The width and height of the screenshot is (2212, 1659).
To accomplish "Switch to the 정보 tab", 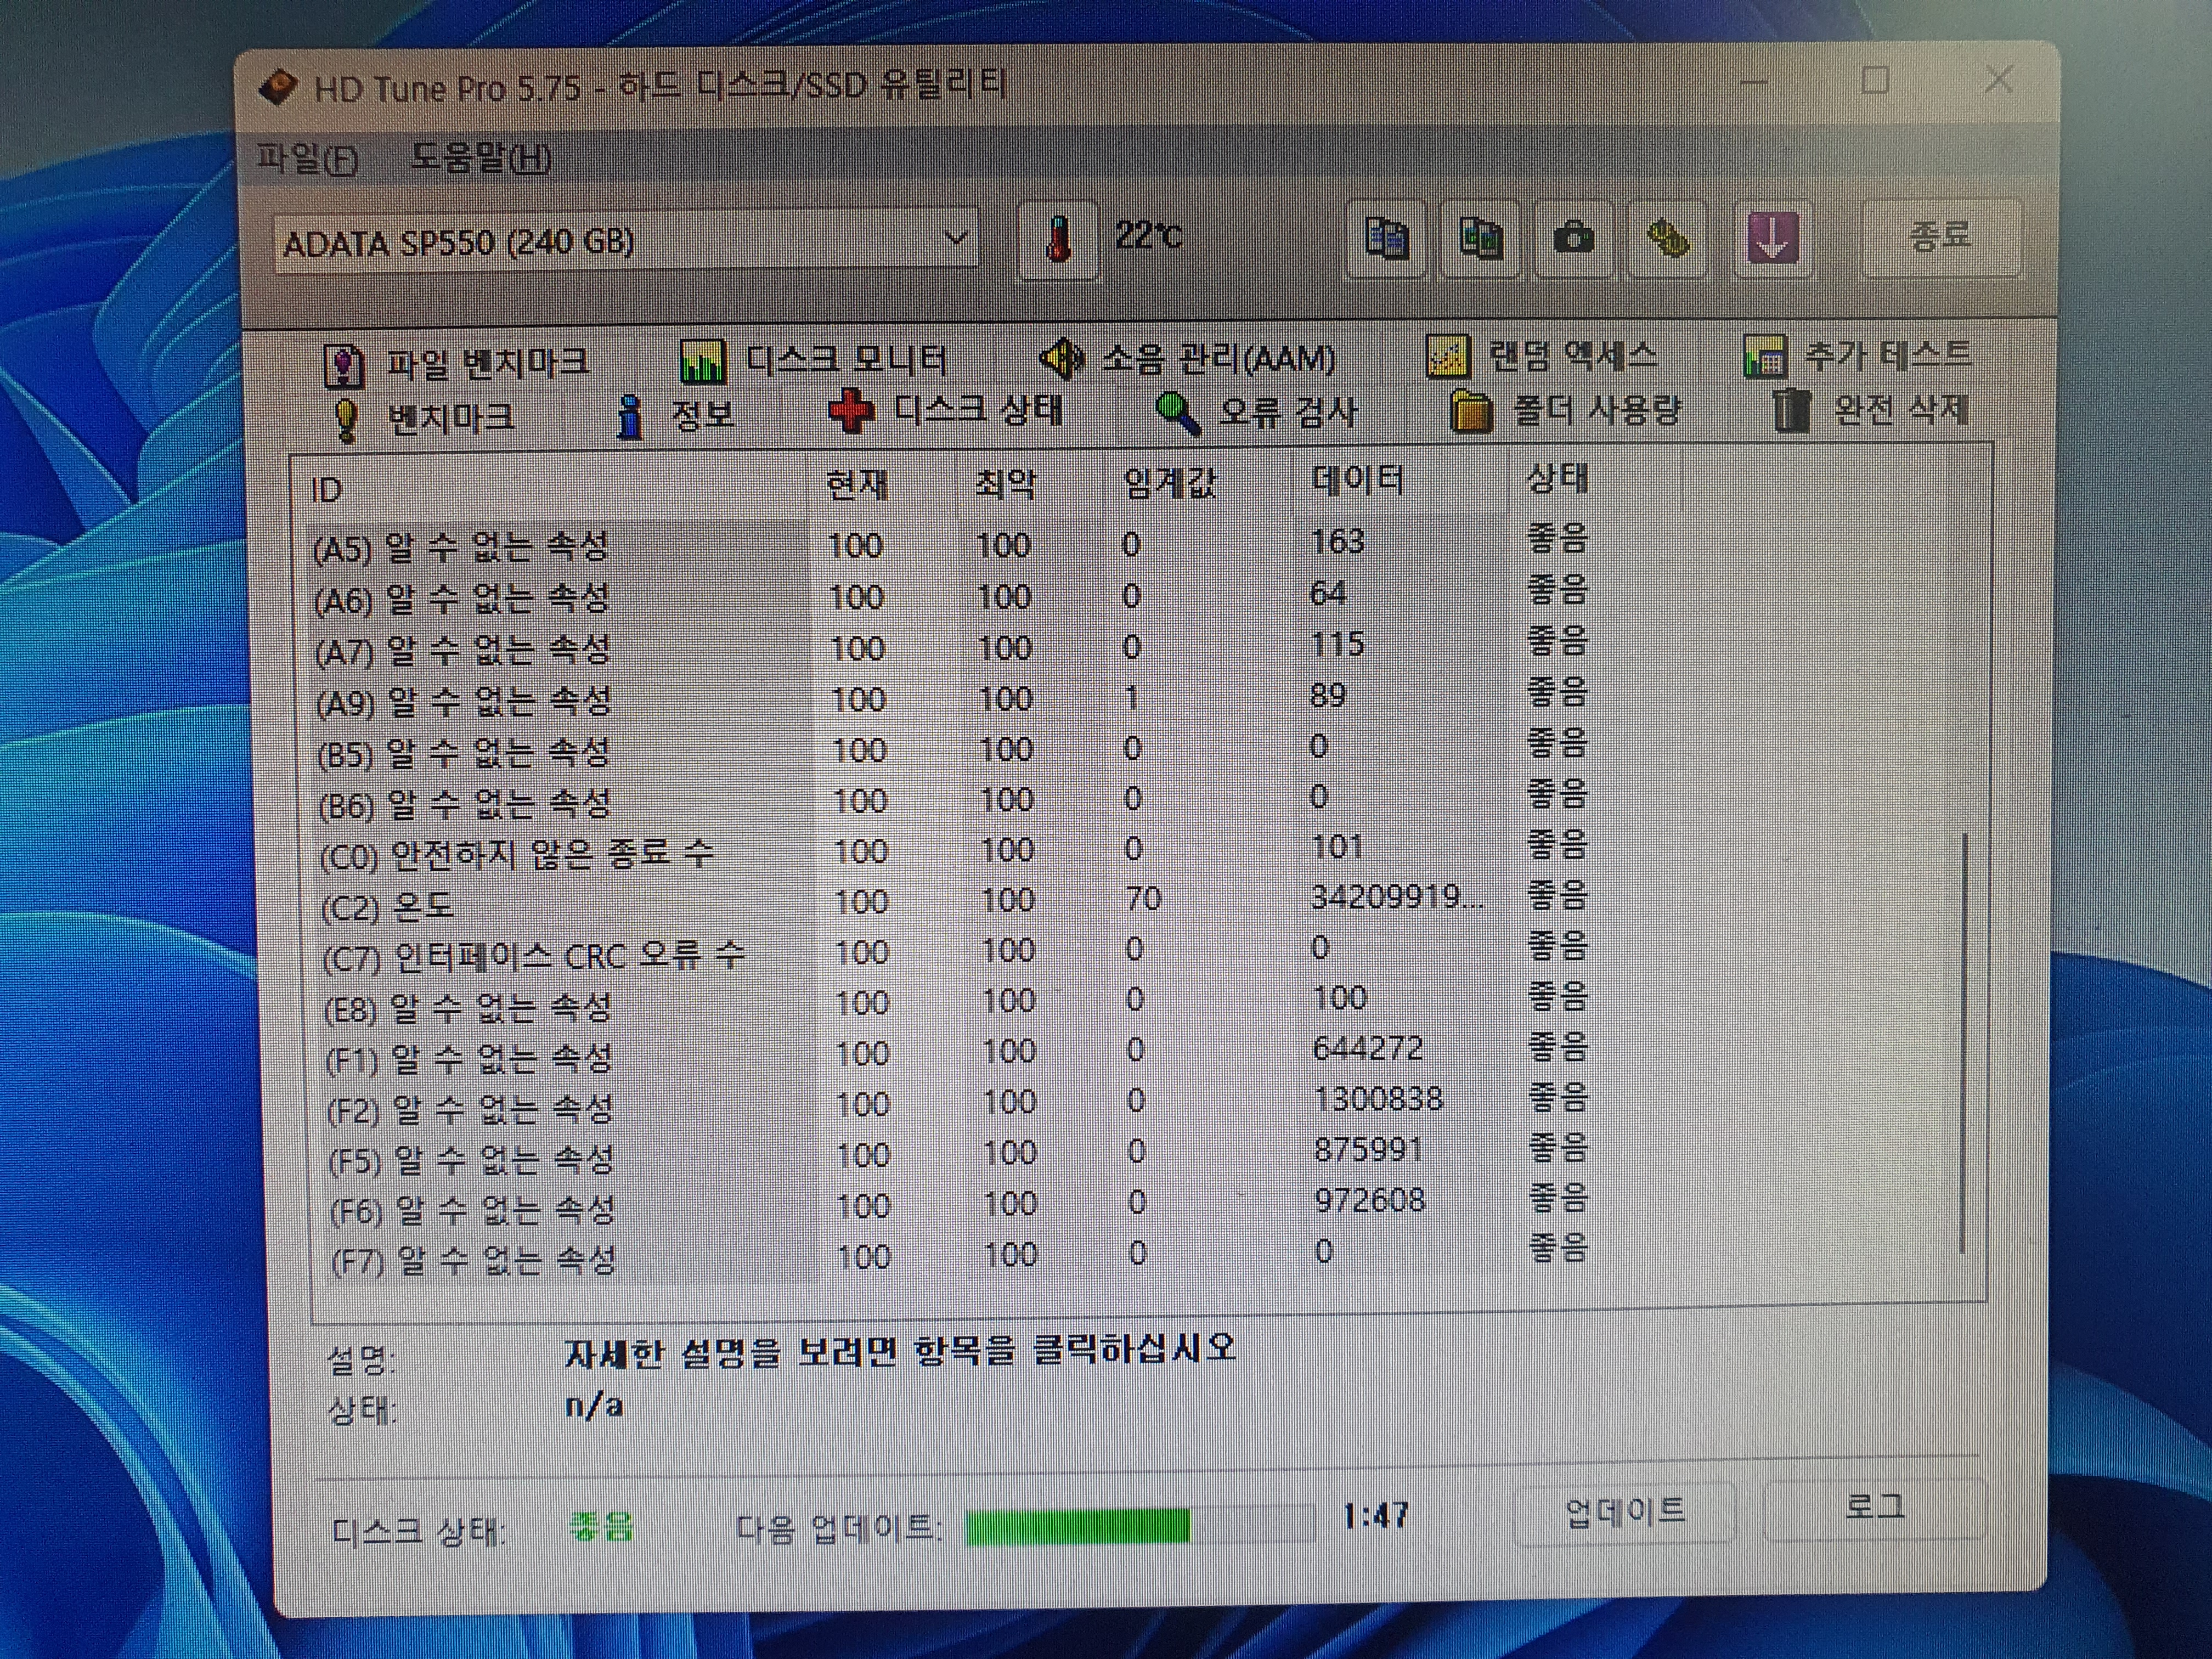I will coord(676,416).
